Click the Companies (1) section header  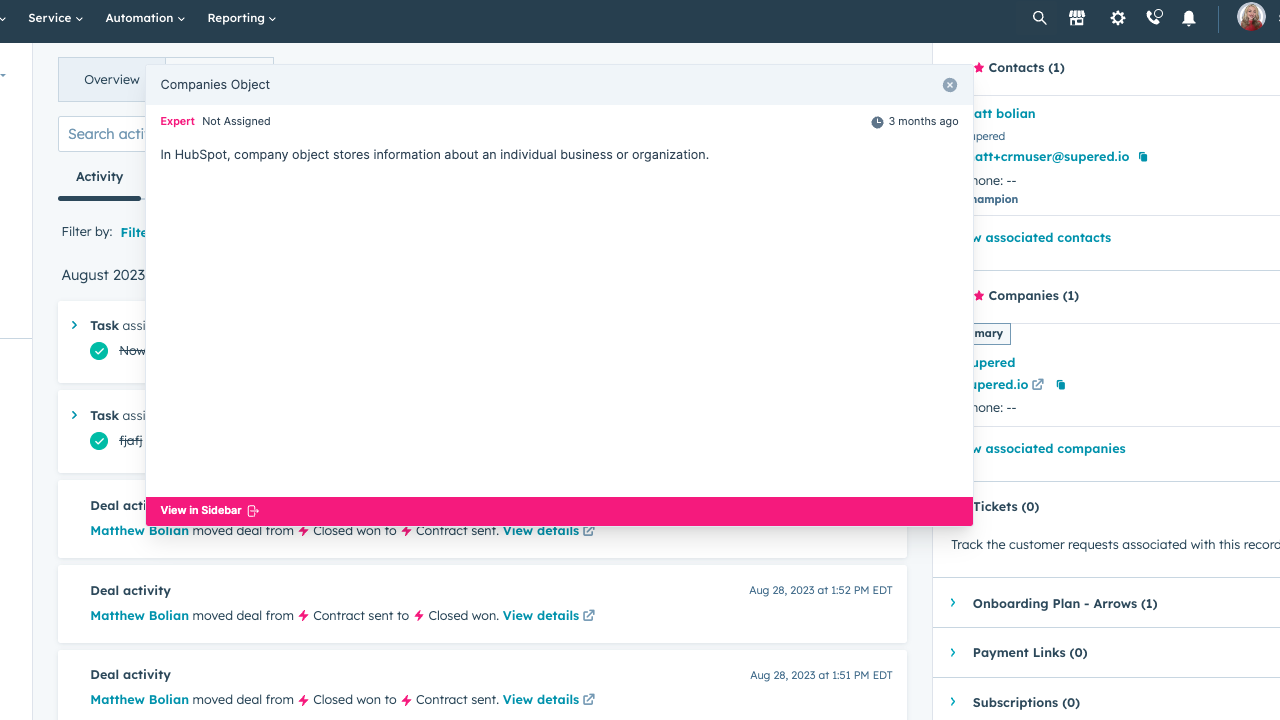tap(1033, 296)
